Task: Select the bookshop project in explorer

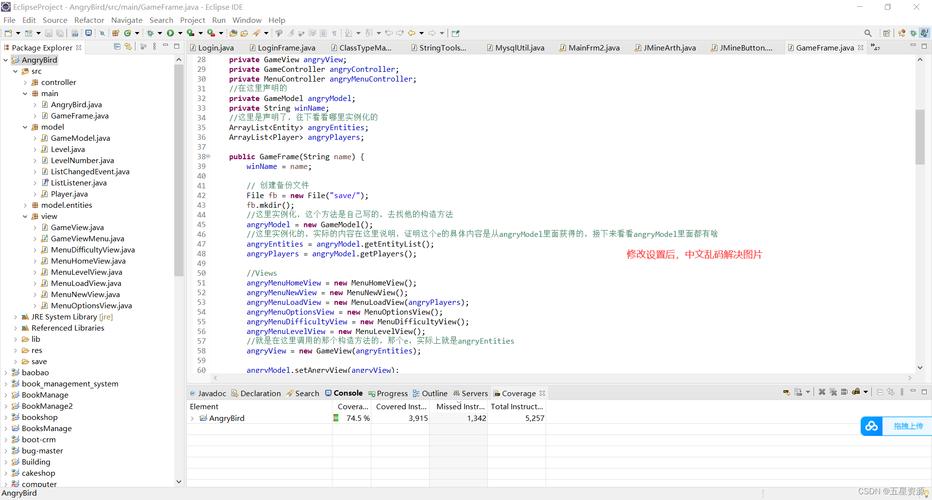Action: coord(40,417)
